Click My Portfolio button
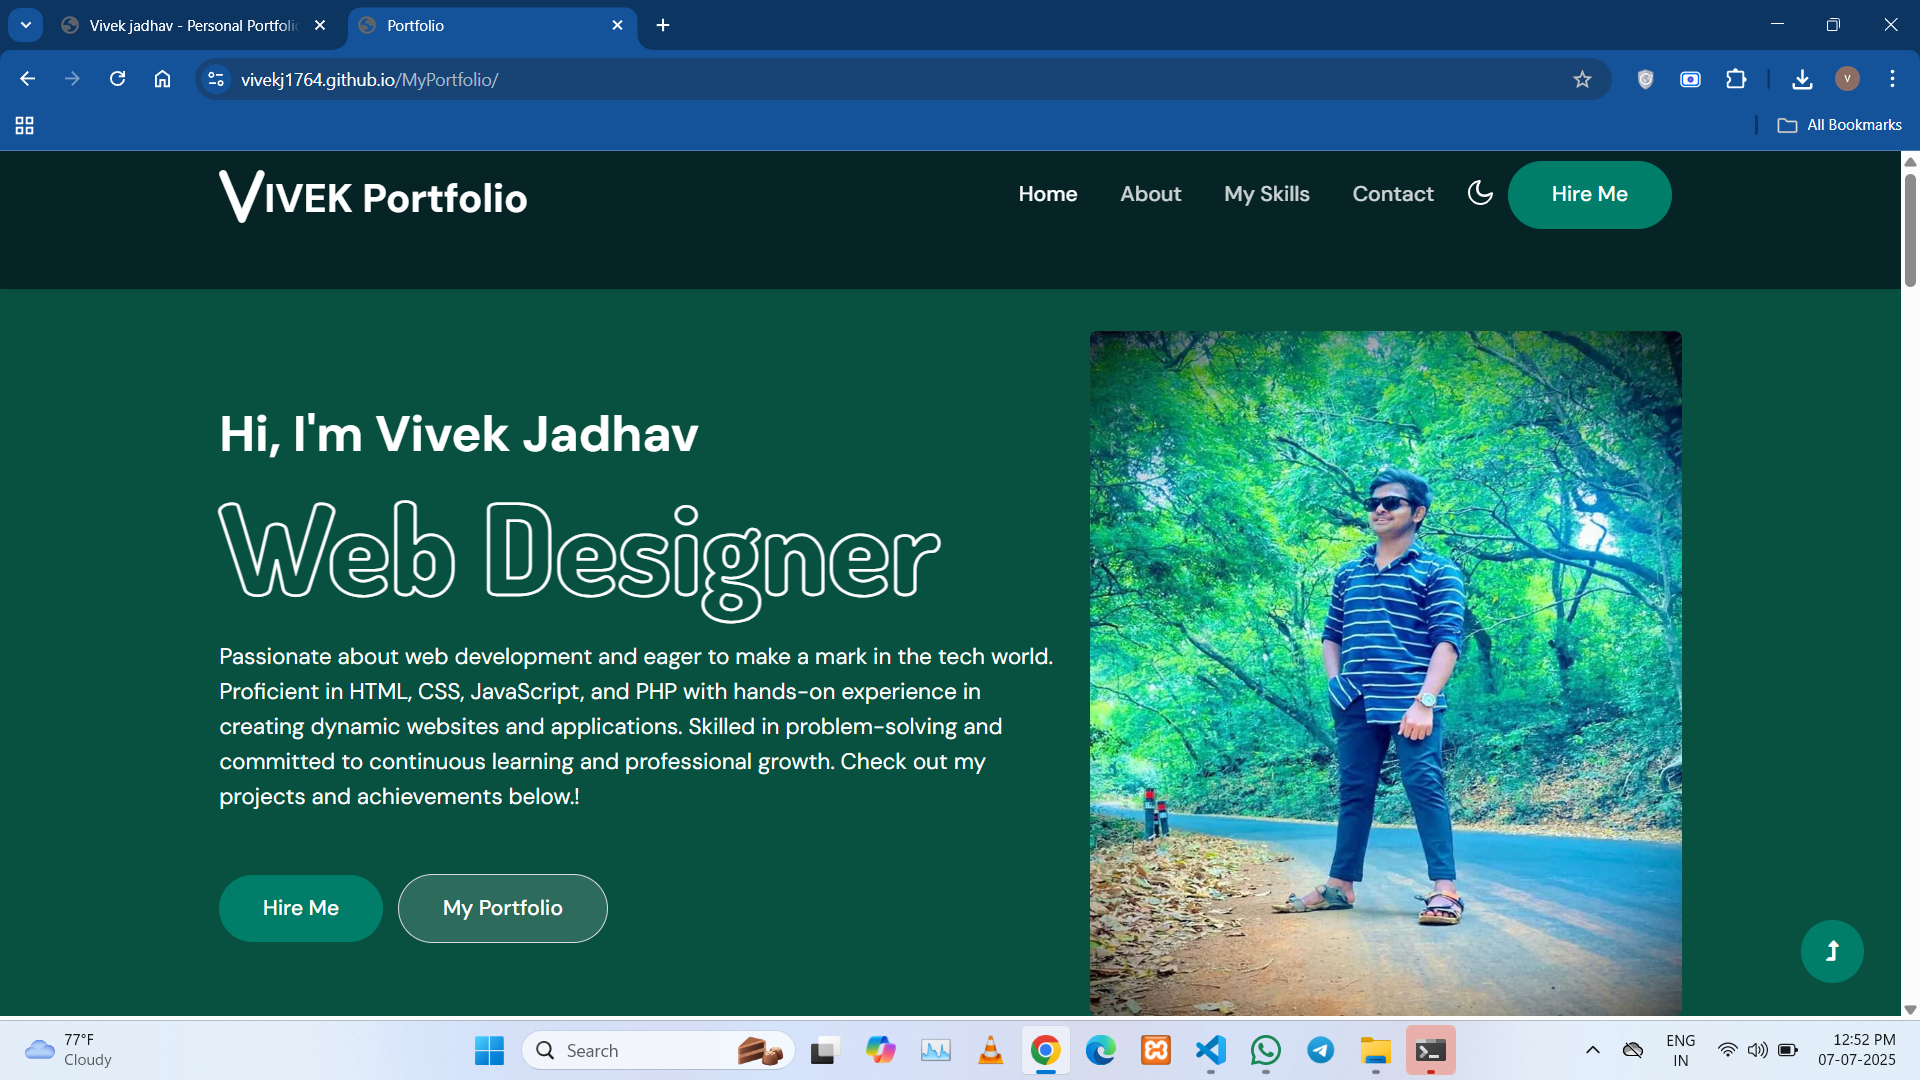The image size is (1920, 1080). pos(502,908)
